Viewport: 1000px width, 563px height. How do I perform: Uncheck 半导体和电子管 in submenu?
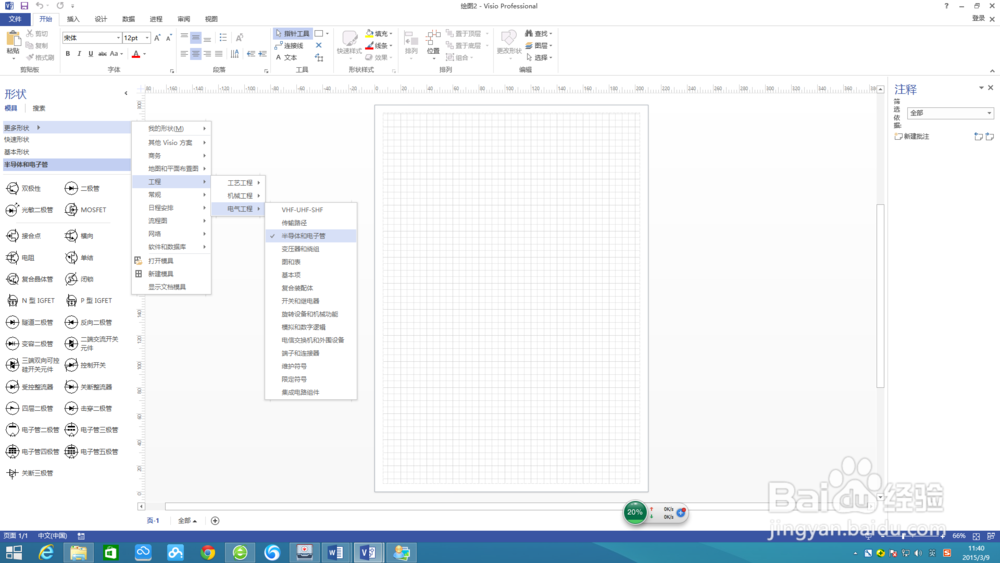311,236
